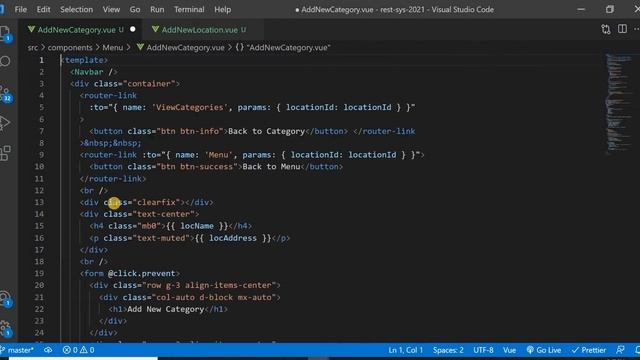
Task: Click line number 19 in the gutter
Action: (39, 273)
